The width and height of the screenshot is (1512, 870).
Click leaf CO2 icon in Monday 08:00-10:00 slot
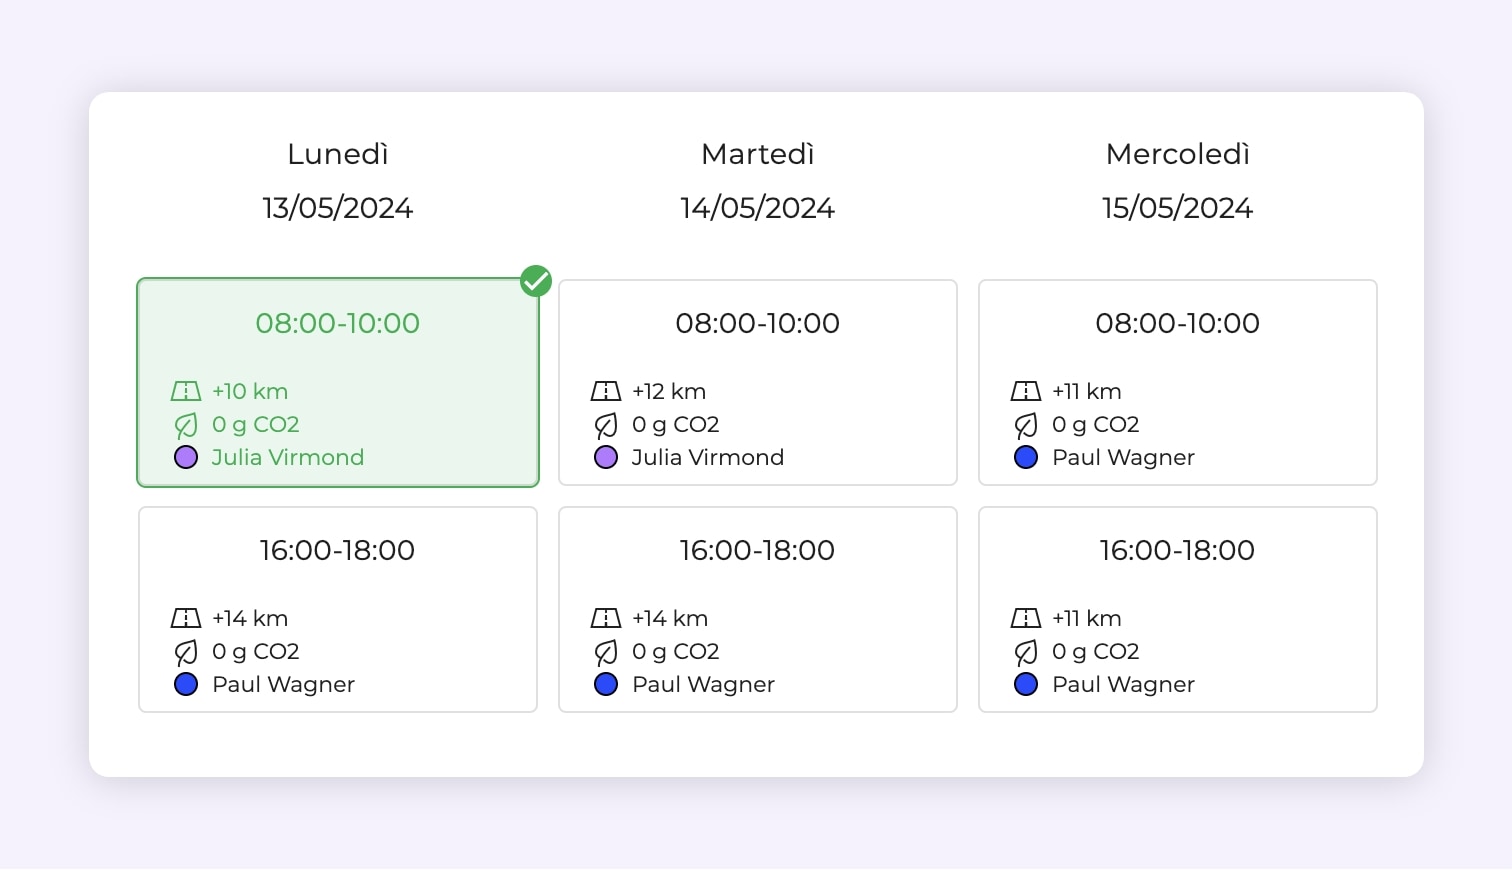point(186,425)
